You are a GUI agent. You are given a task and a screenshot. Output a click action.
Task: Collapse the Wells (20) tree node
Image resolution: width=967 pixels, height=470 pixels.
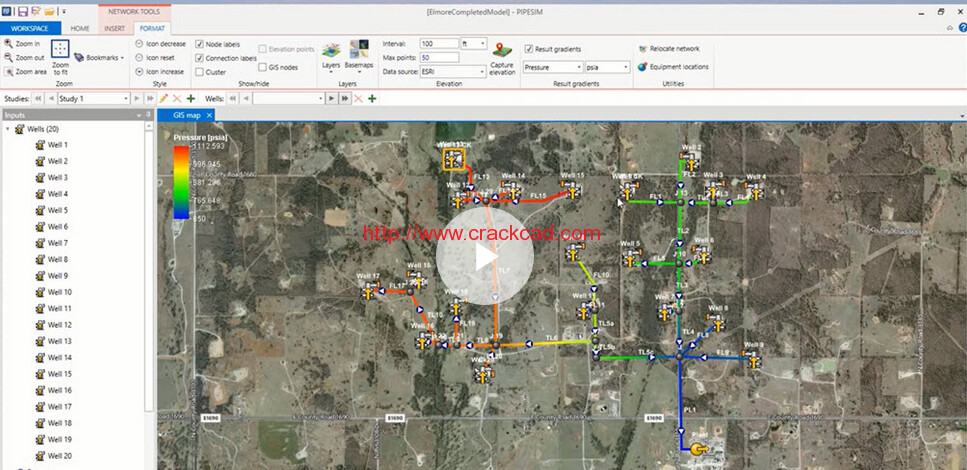click(7, 130)
